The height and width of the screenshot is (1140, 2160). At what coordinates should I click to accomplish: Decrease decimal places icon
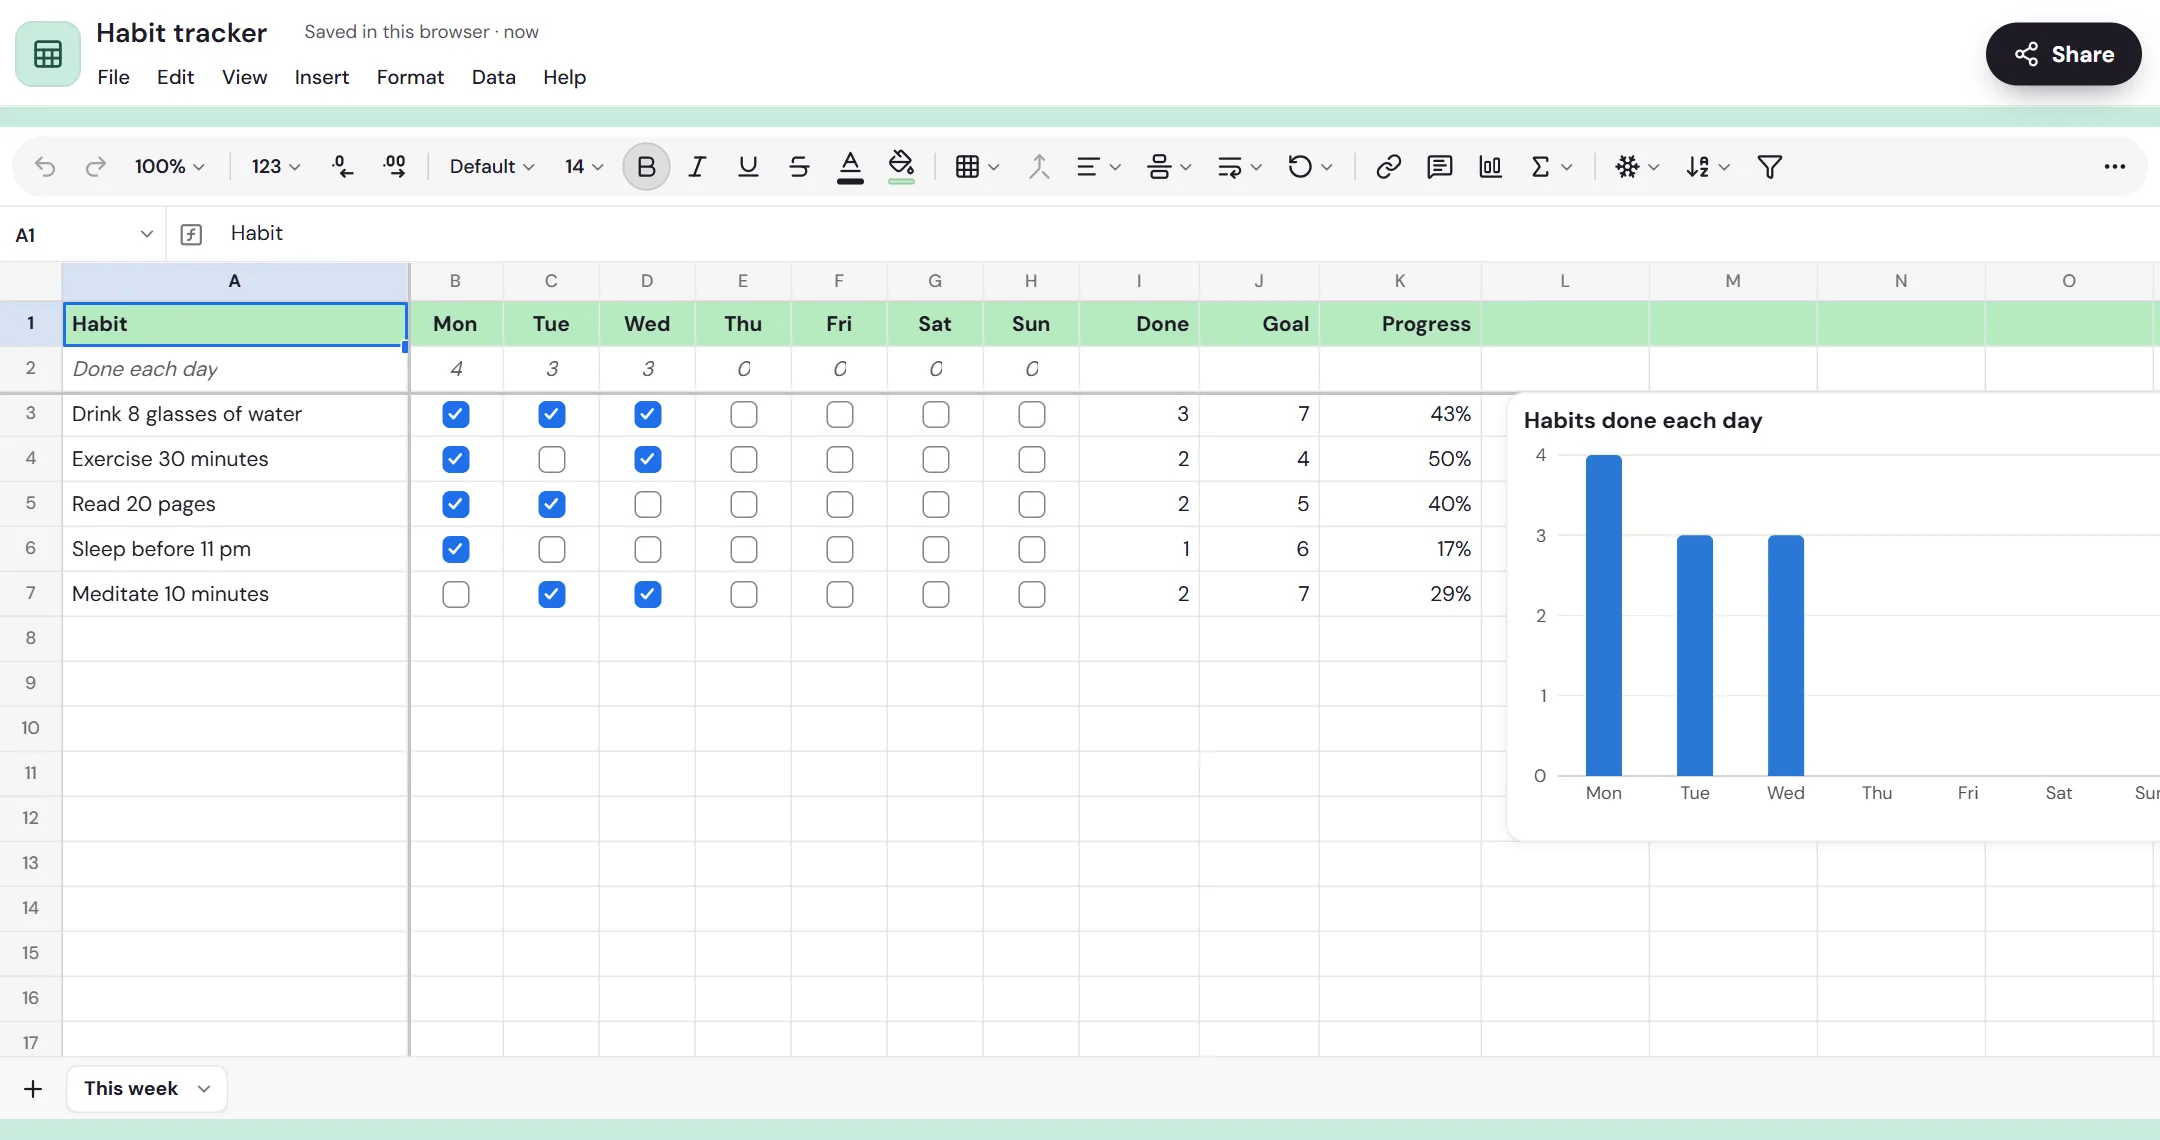343,167
